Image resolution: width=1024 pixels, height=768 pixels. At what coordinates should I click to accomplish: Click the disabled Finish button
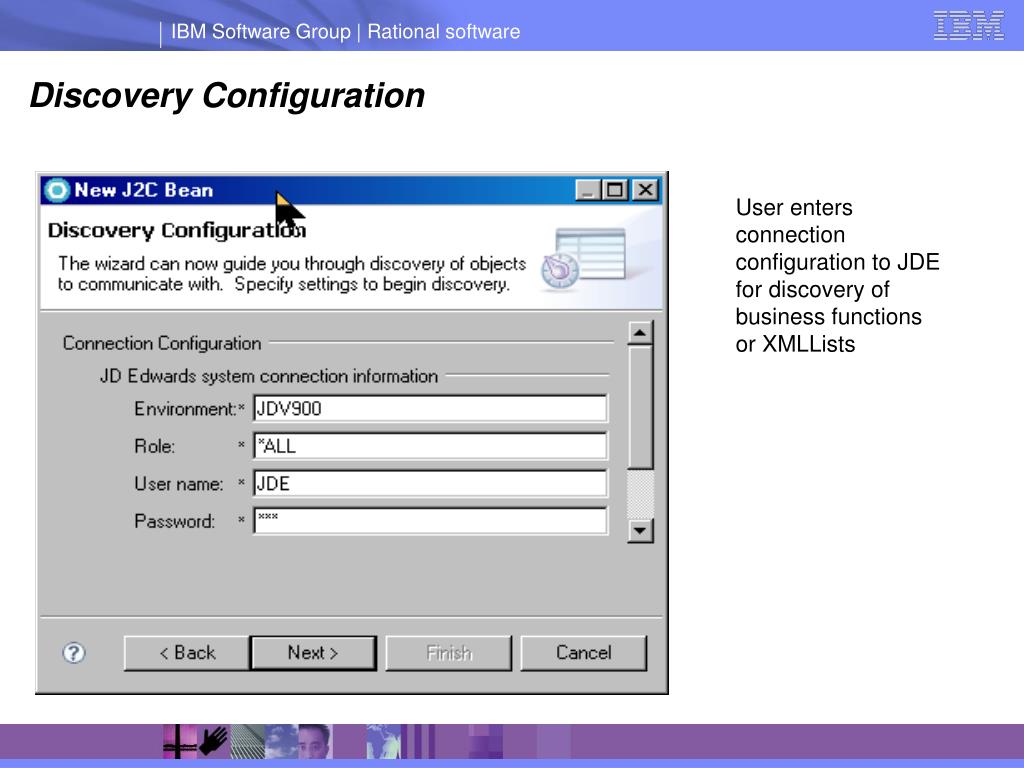tap(449, 653)
